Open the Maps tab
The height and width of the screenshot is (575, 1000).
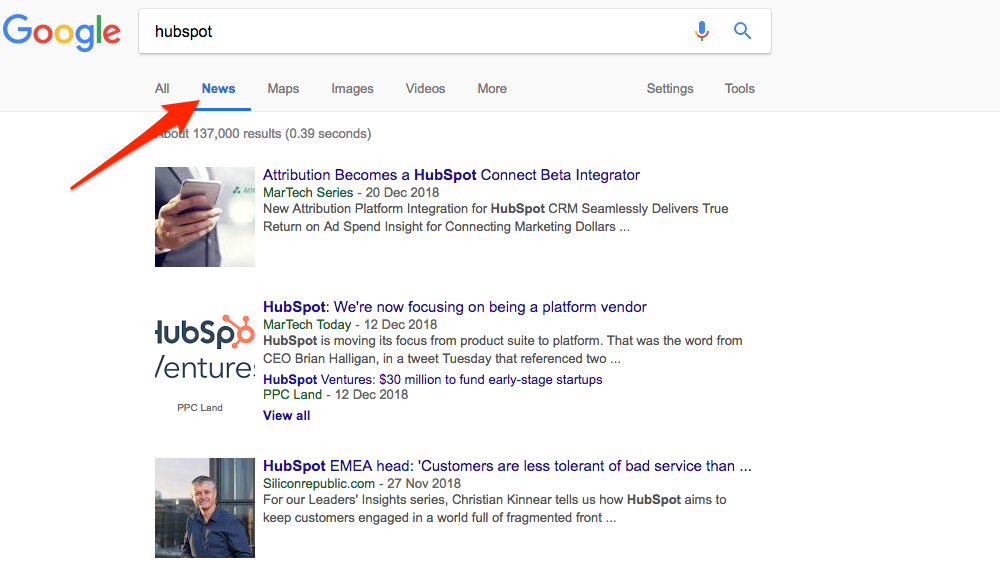point(283,89)
